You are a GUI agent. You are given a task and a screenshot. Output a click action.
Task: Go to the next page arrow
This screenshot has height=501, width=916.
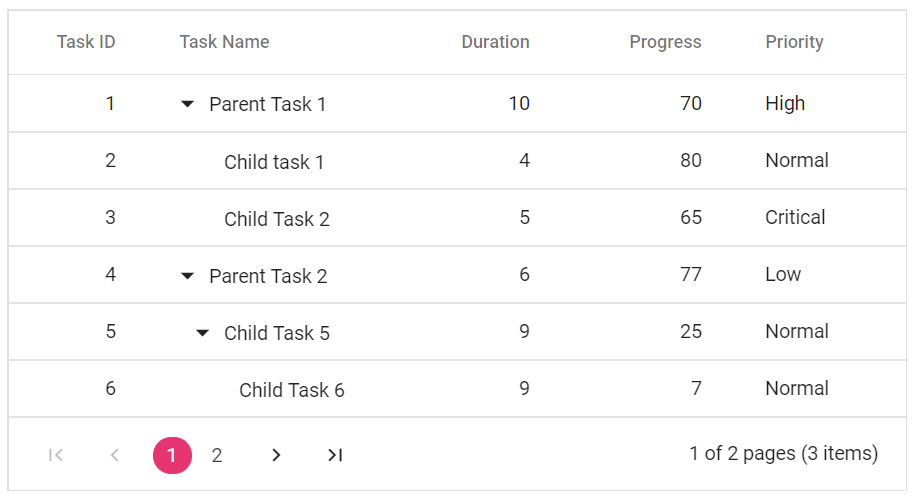[x=276, y=455]
